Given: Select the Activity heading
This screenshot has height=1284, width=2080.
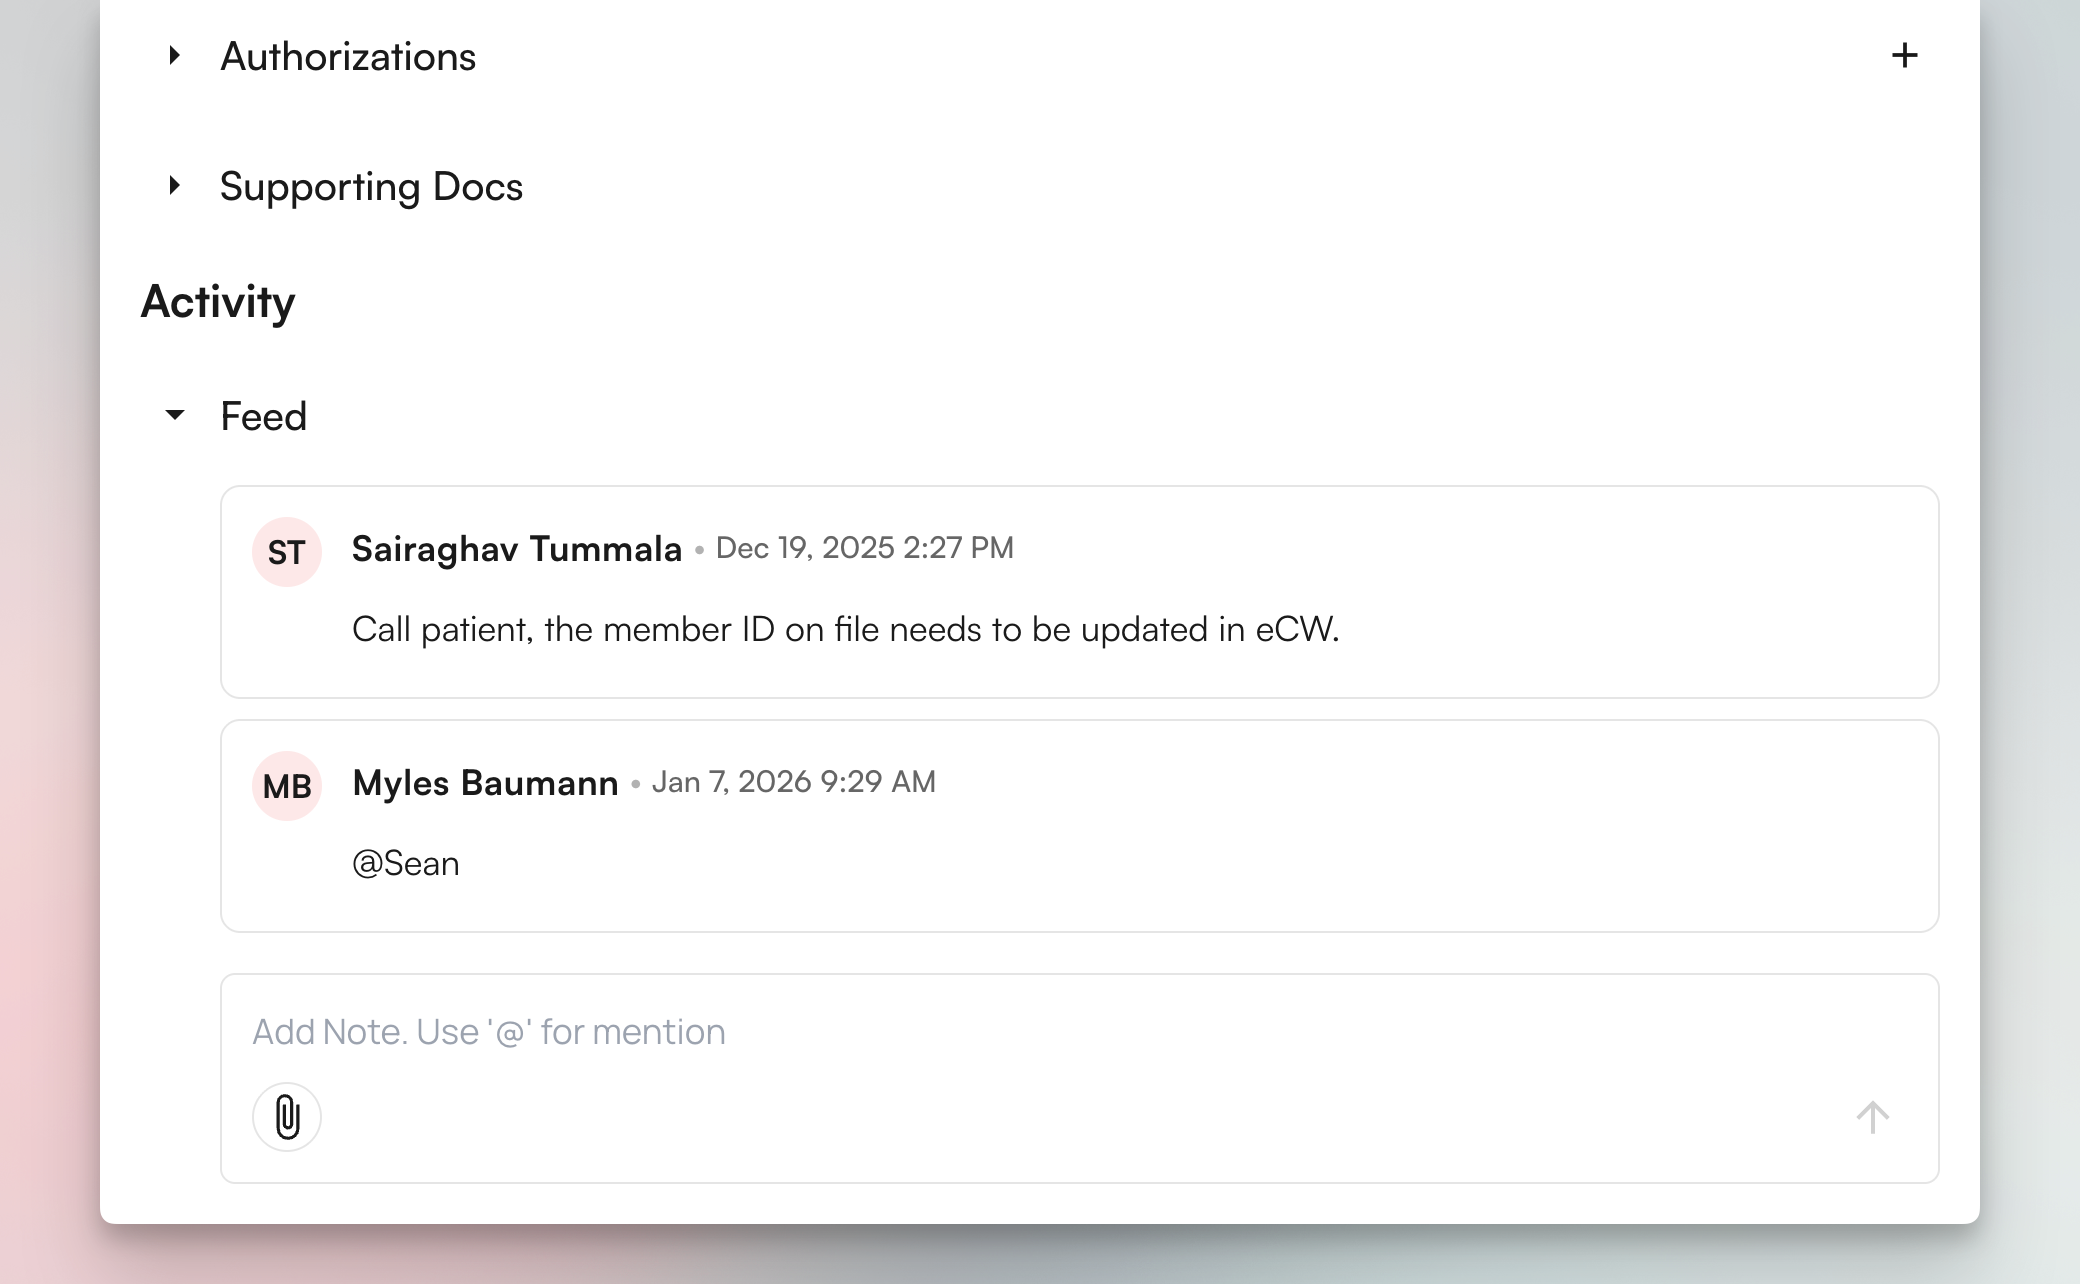Looking at the screenshot, I should tap(218, 301).
